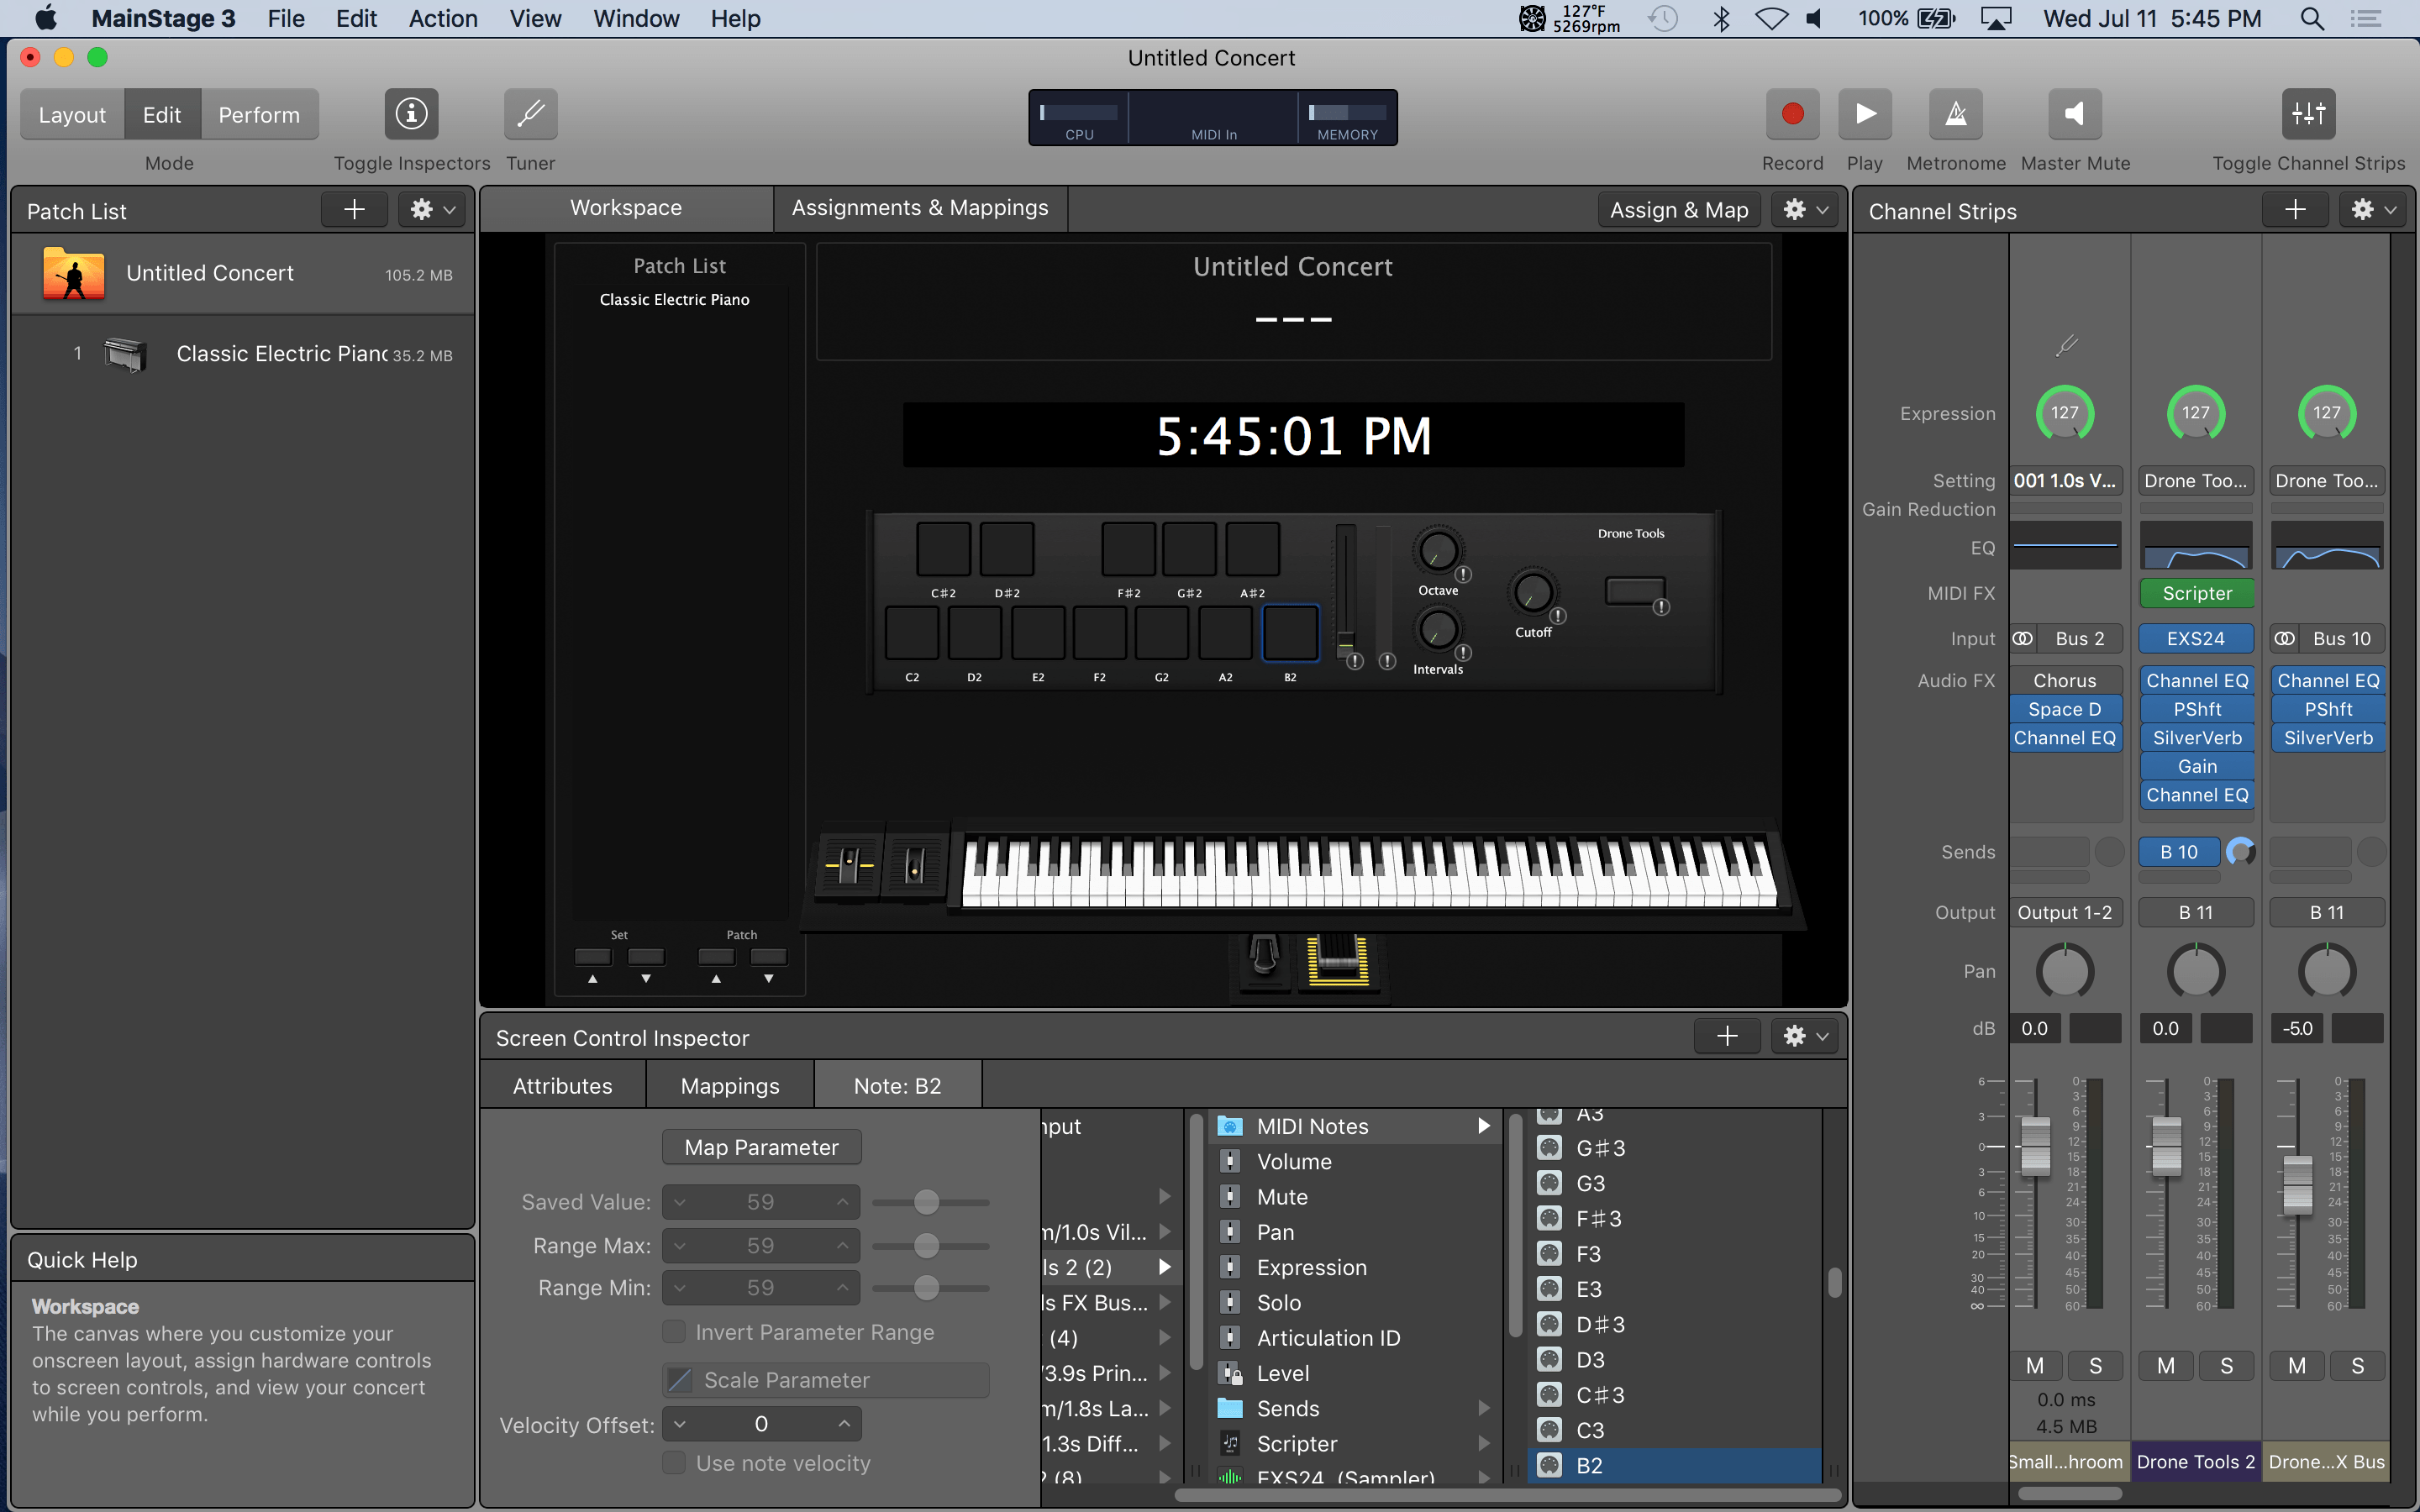Add a new channel strip with plus
2420x1512 pixels.
click(x=2295, y=209)
